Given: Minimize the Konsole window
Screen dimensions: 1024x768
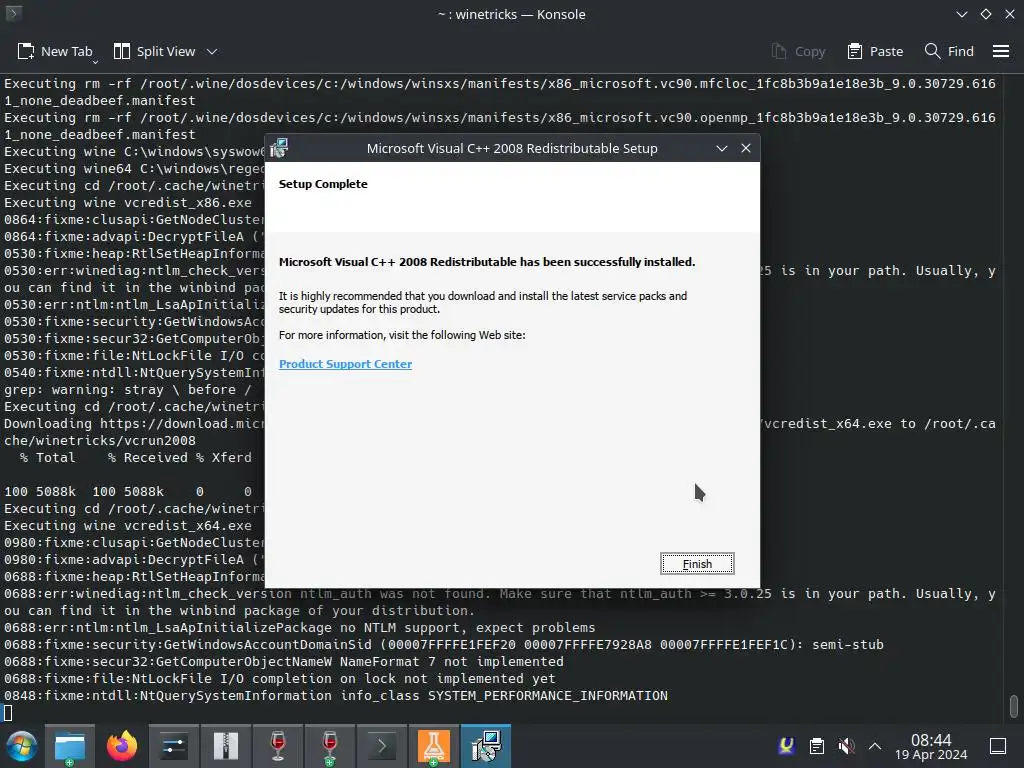Looking at the screenshot, I should coord(961,14).
